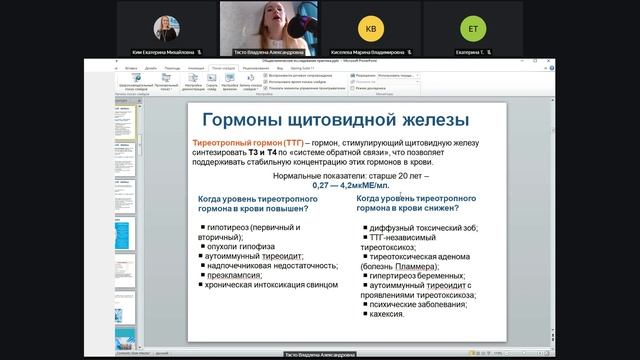Click bullet 'диффузный токсический зоб'
This screenshot has height=360, width=640.
[424, 228]
